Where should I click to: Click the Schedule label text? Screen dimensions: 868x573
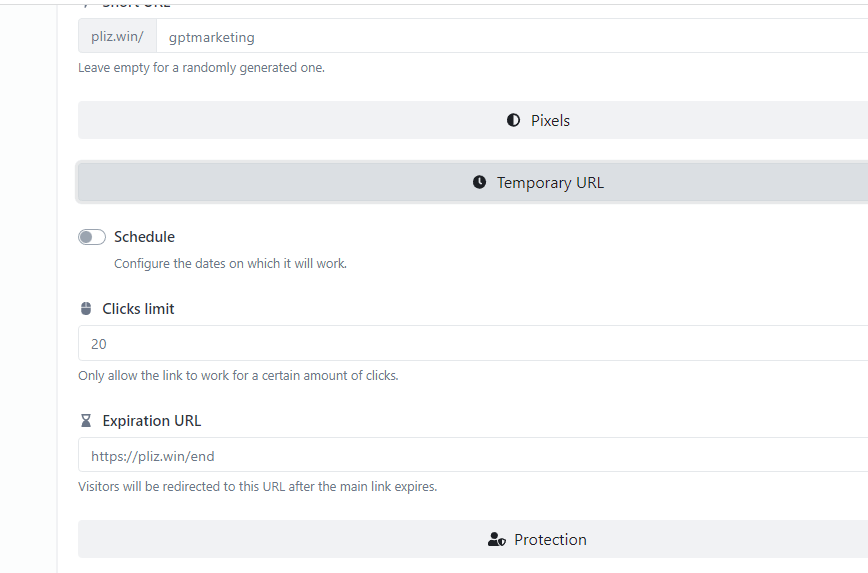click(x=144, y=237)
